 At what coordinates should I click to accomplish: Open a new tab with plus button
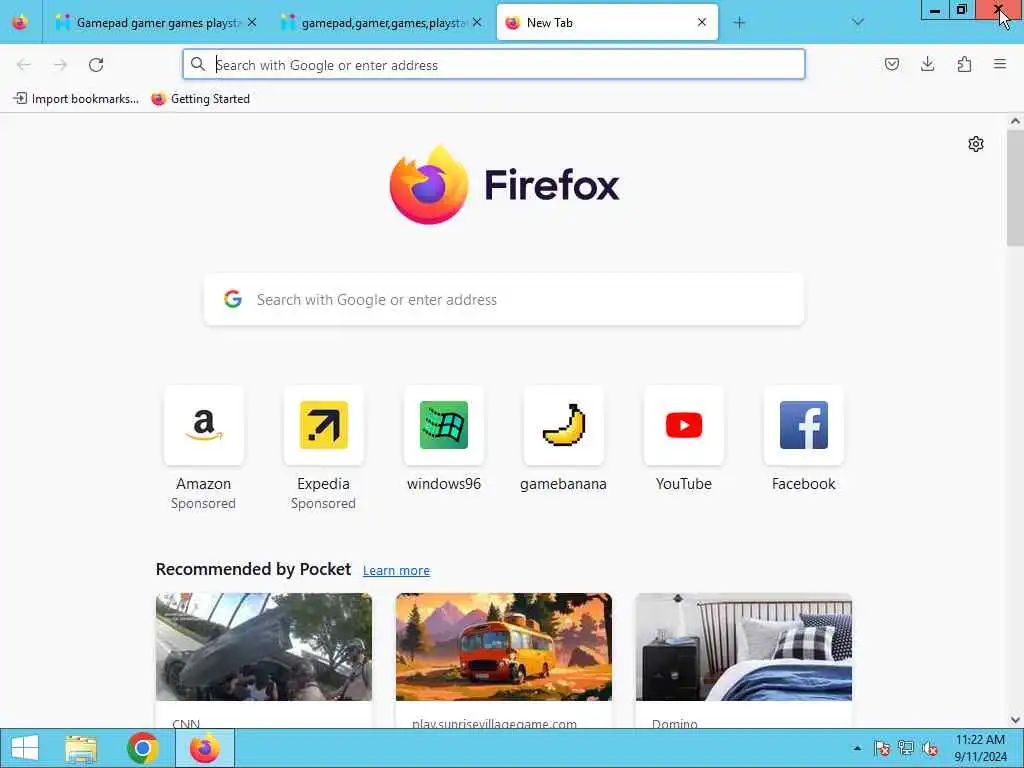tap(739, 23)
